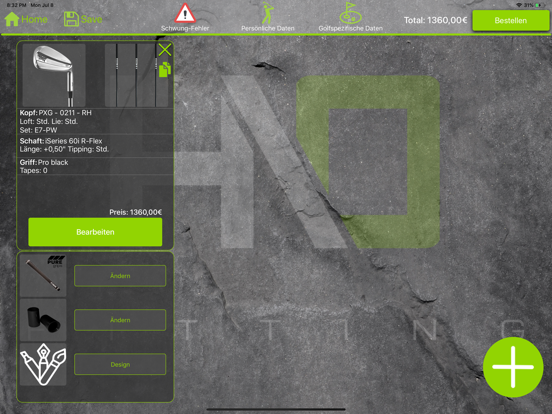Click Tapes: 0 line
552x414 pixels.
pos(33,171)
